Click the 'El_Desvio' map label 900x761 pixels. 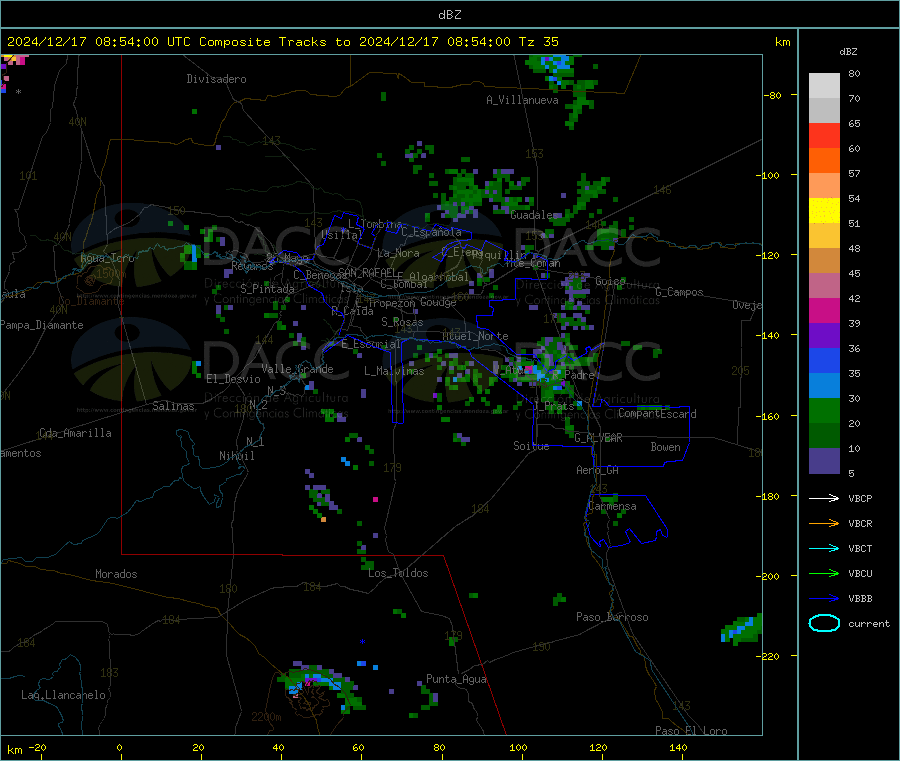(x=233, y=379)
